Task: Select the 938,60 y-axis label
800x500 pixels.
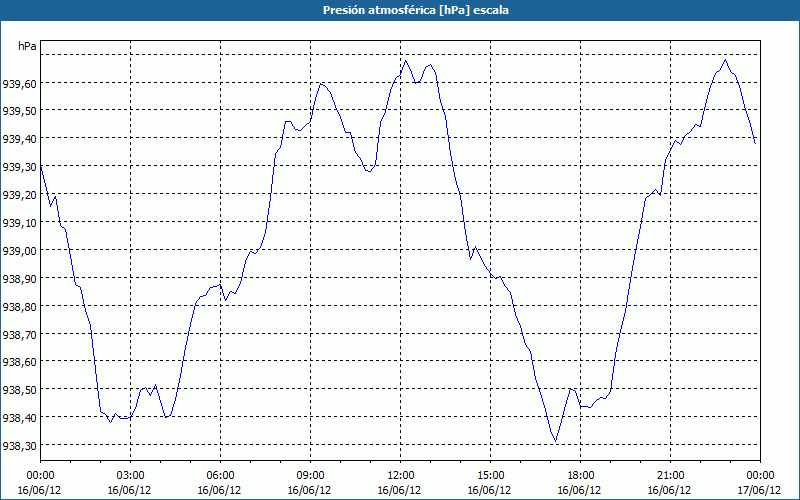Action: coord(19,361)
